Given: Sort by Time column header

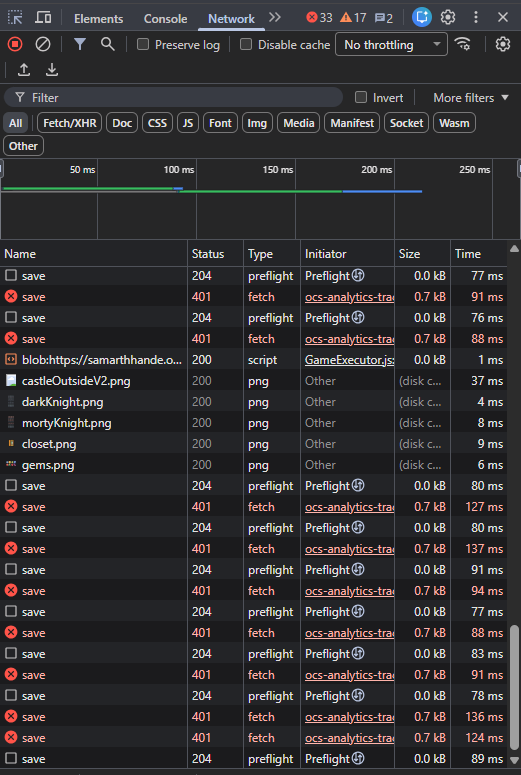Looking at the screenshot, I should 478,254.
